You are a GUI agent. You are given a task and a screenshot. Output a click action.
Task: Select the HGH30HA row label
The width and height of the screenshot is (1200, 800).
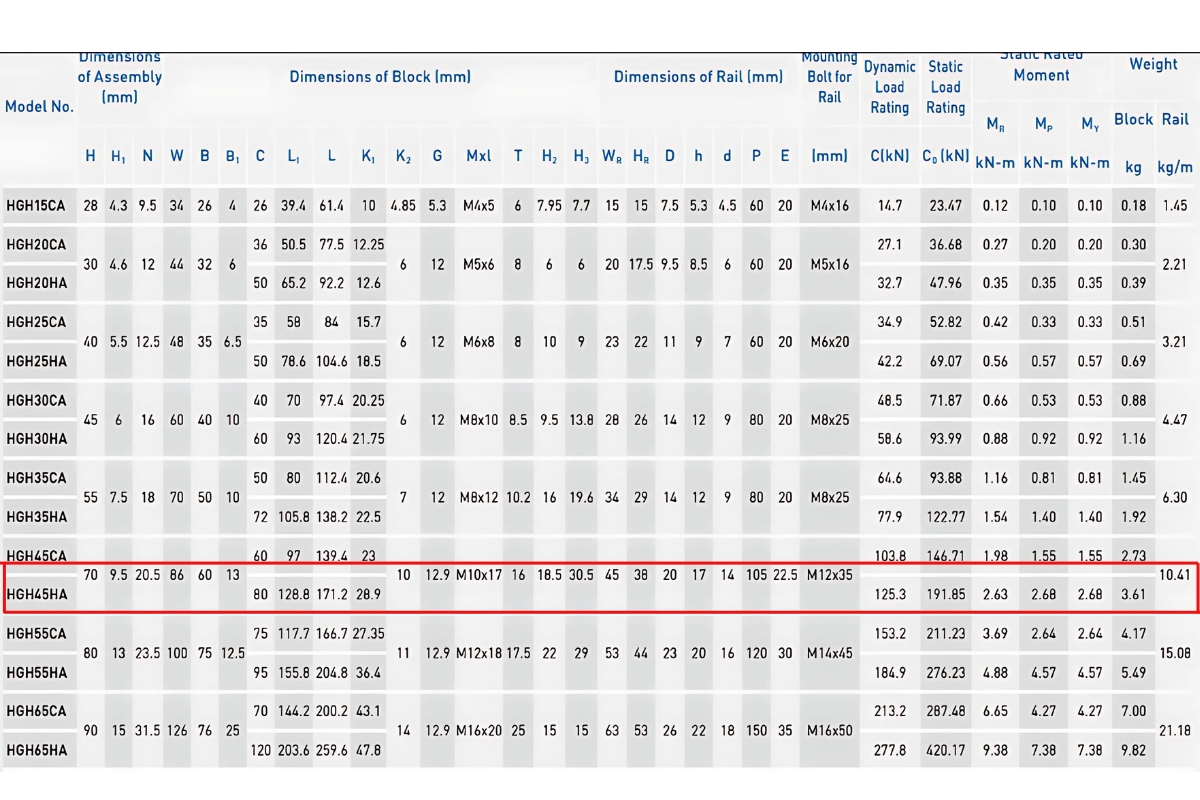pos(36,439)
